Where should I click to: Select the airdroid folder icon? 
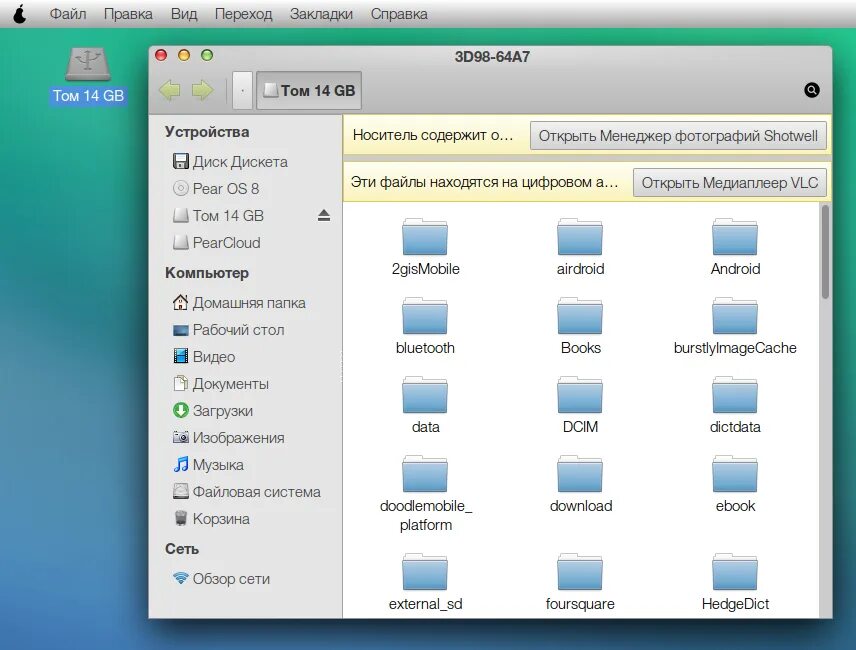coord(580,237)
